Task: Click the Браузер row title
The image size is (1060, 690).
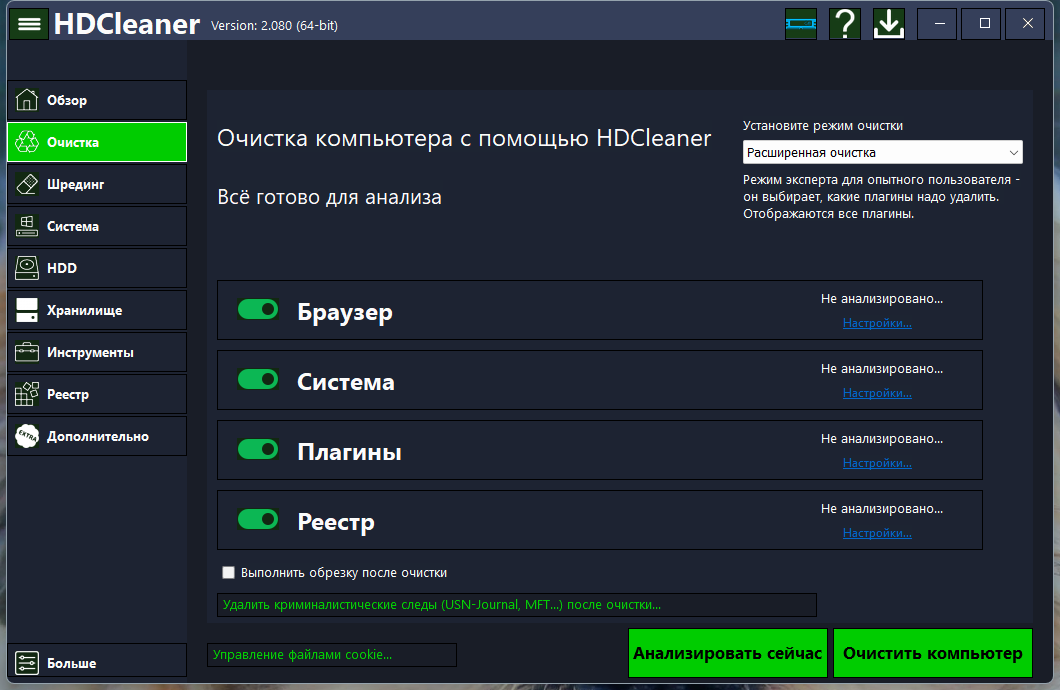Action: pyautogui.click(x=345, y=312)
